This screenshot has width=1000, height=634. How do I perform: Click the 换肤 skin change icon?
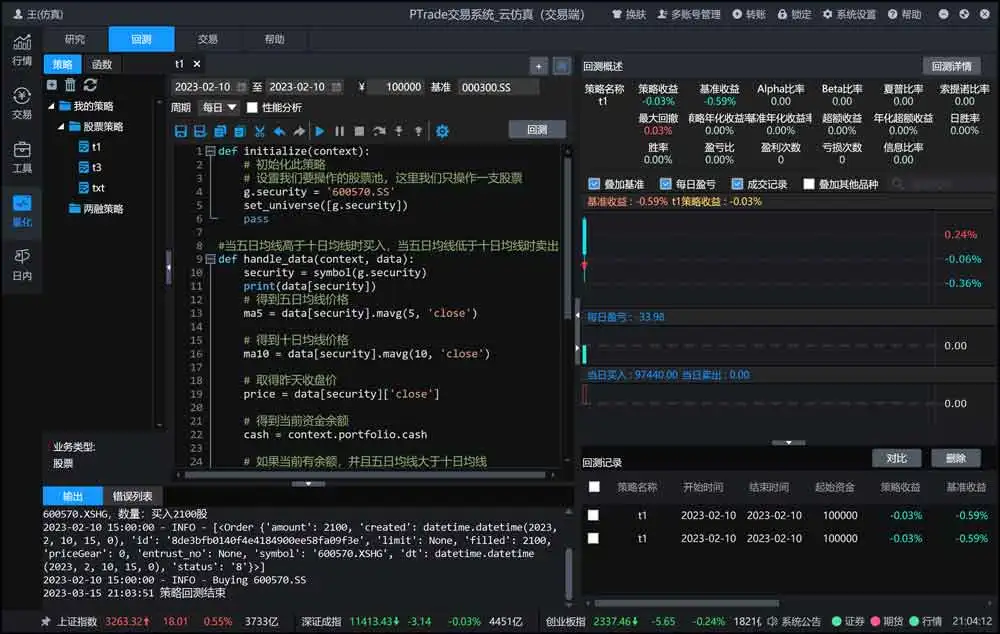pos(628,14)
